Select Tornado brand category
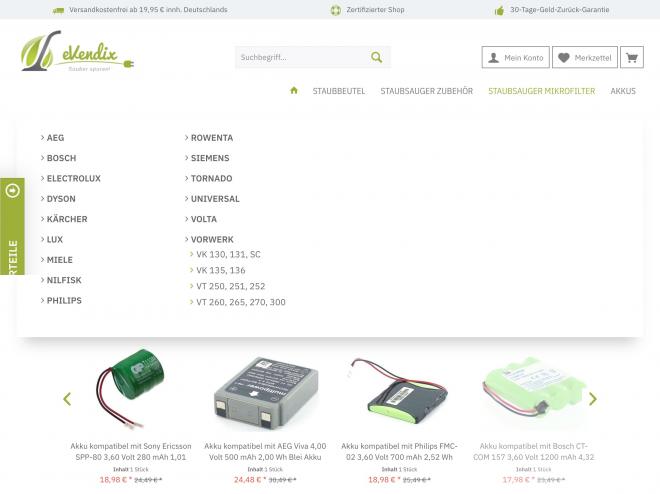Image resolution: width=660 pixels, height=494 pixels. [211, 178]
